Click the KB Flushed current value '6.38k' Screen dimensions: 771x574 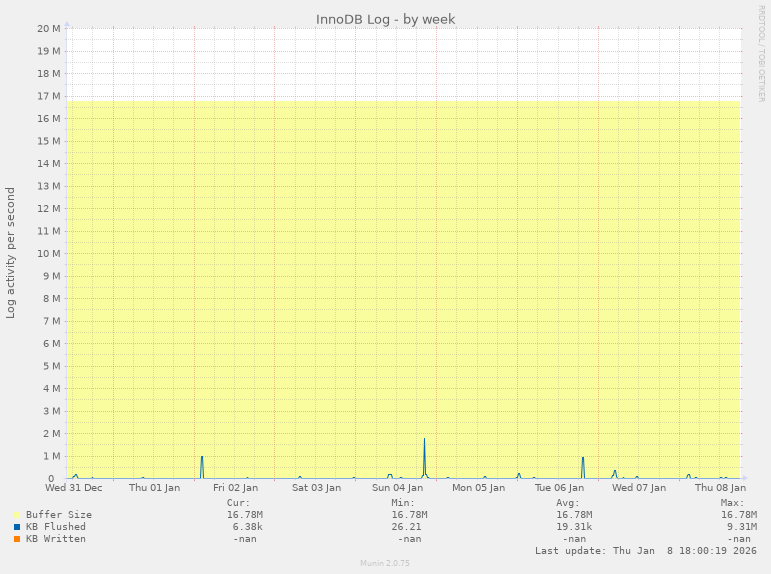[x=248, y=527]
